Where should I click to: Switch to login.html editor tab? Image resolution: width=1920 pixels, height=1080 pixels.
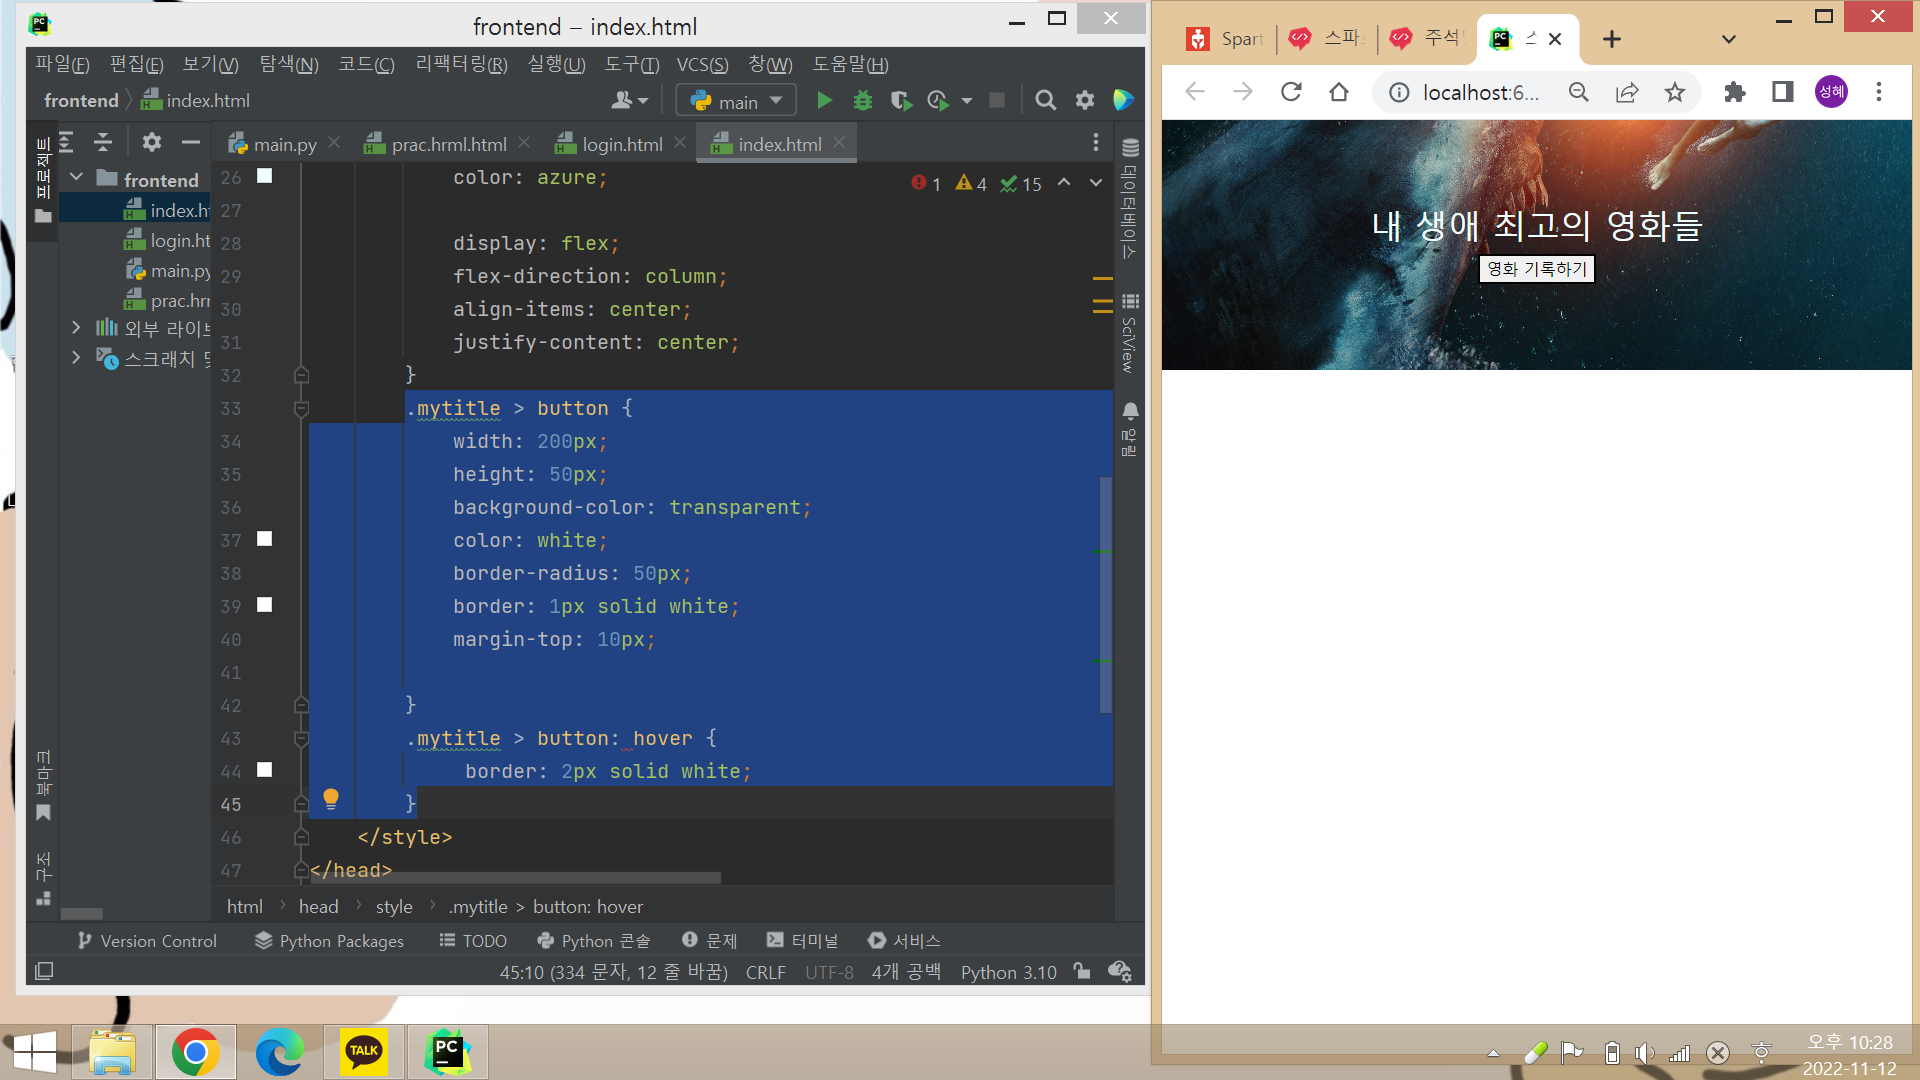621,144
